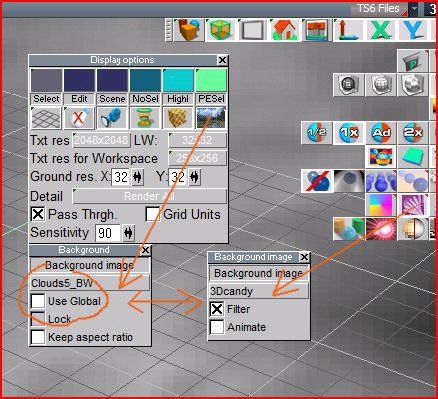
Task: Click the grid plane icon in Display options
Action: 46,118
